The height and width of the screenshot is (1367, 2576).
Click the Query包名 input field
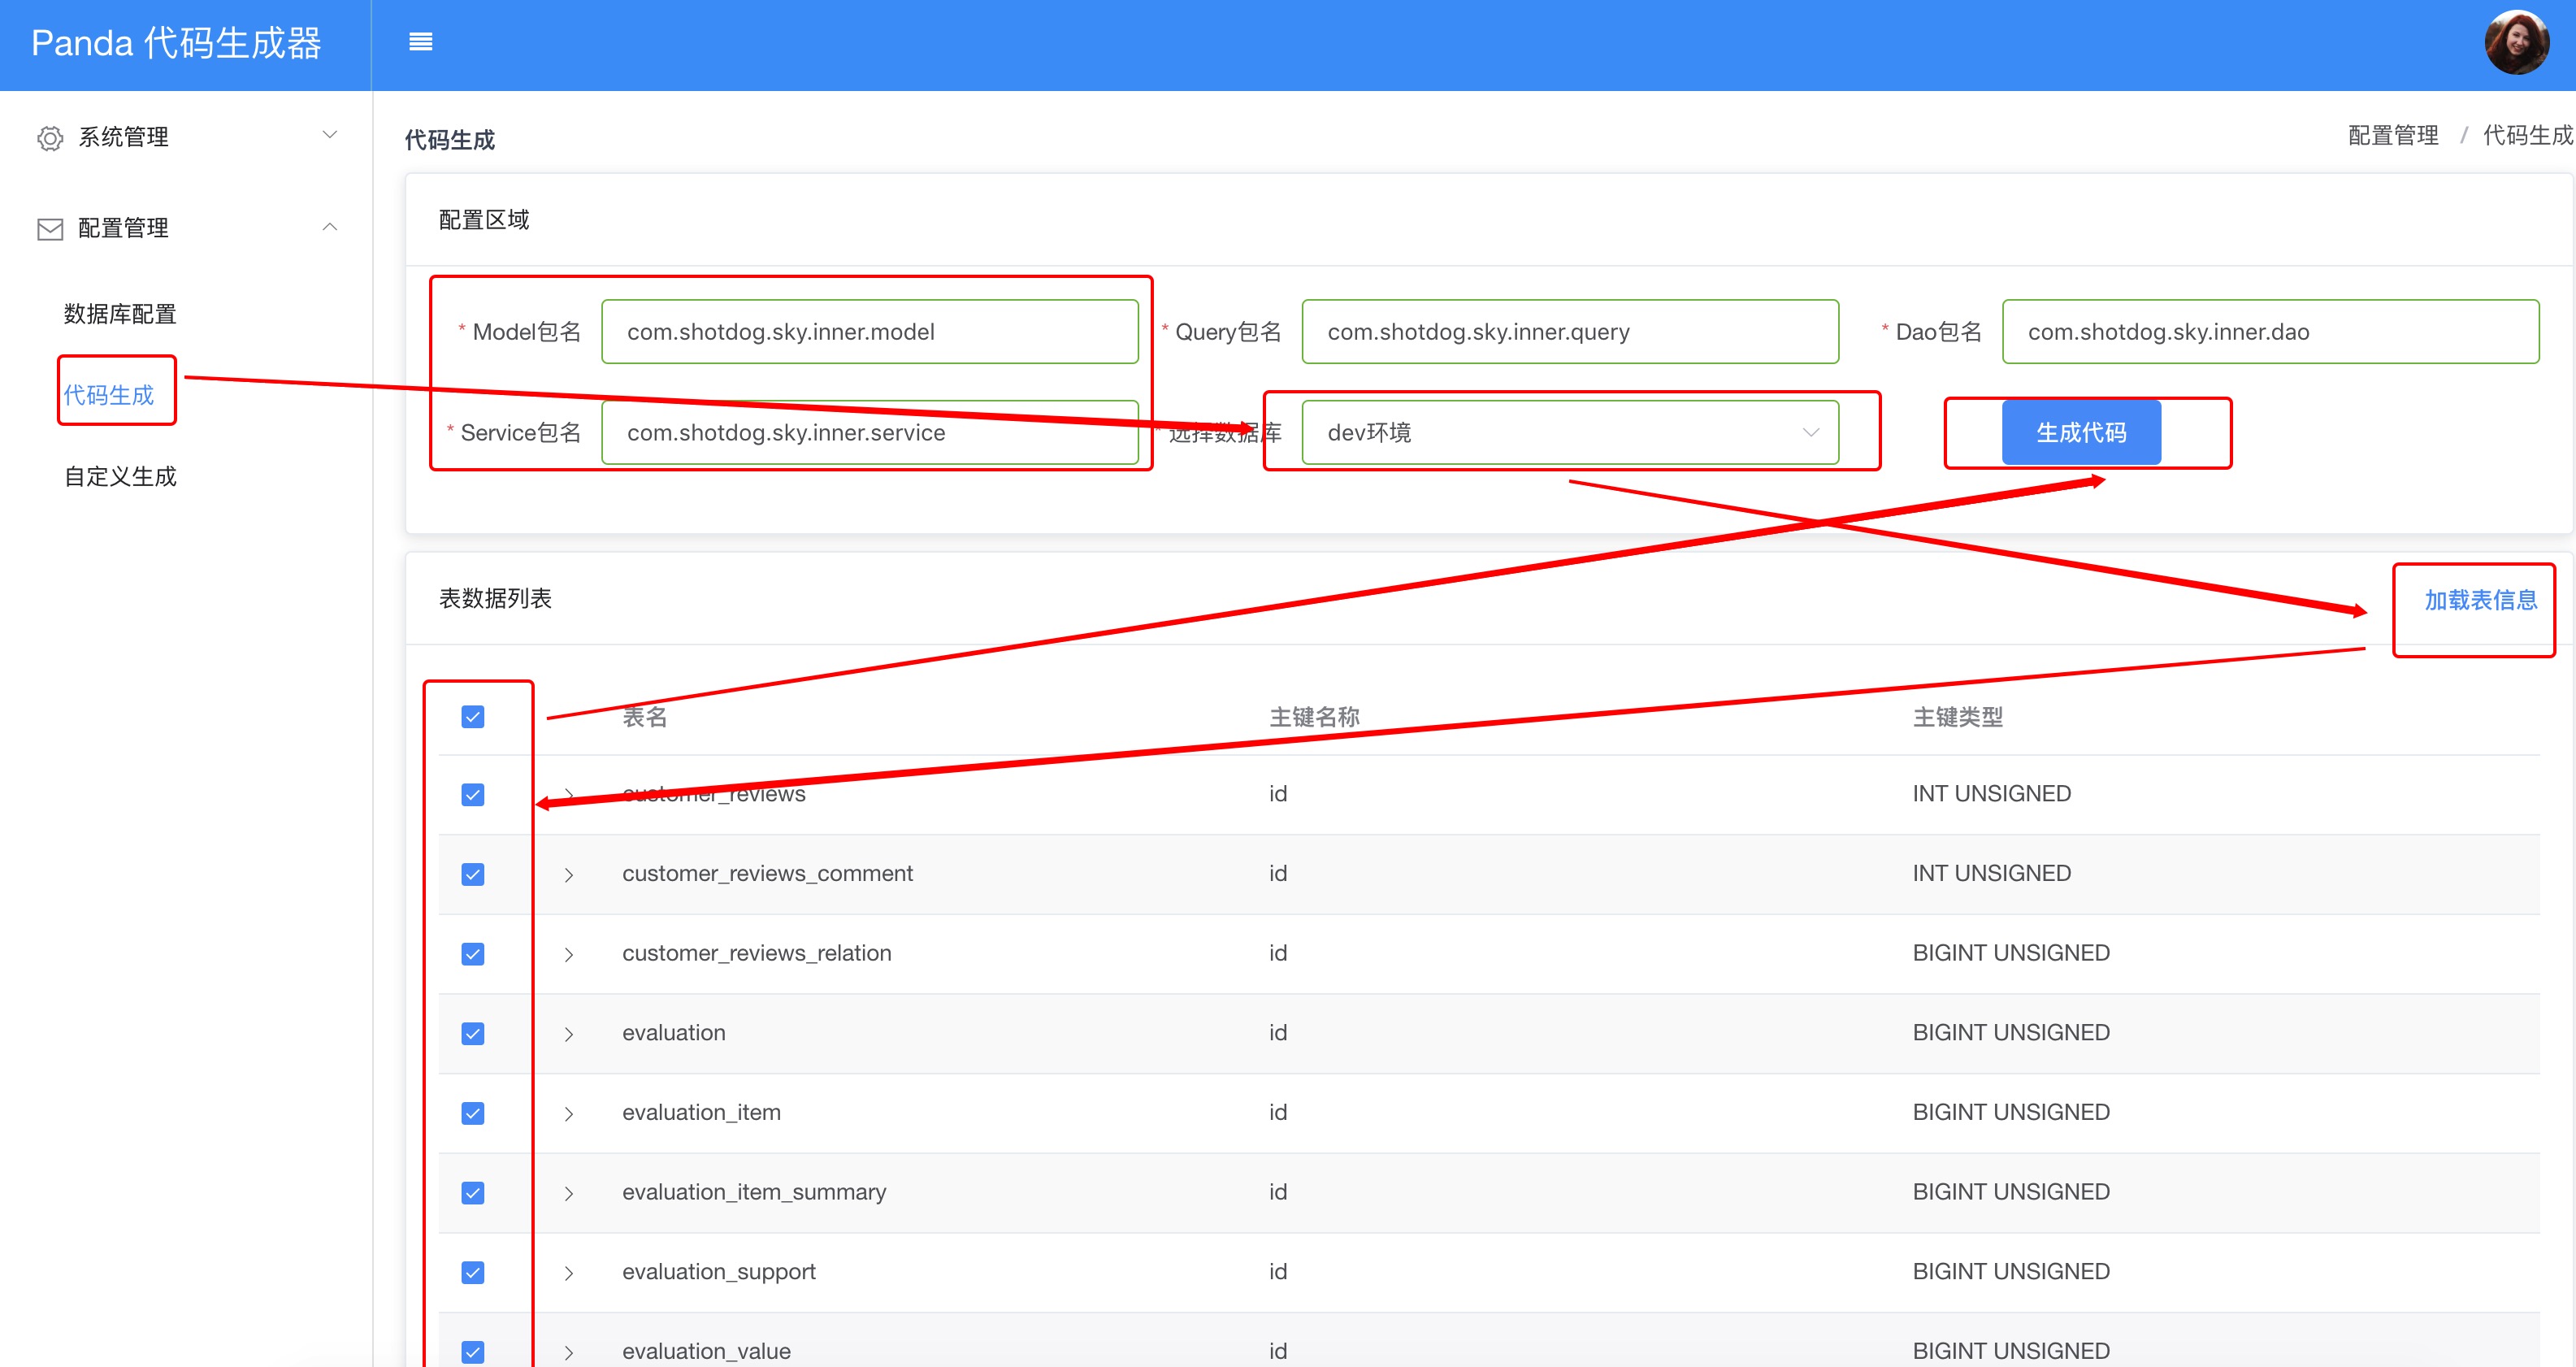pos(1569,332)
